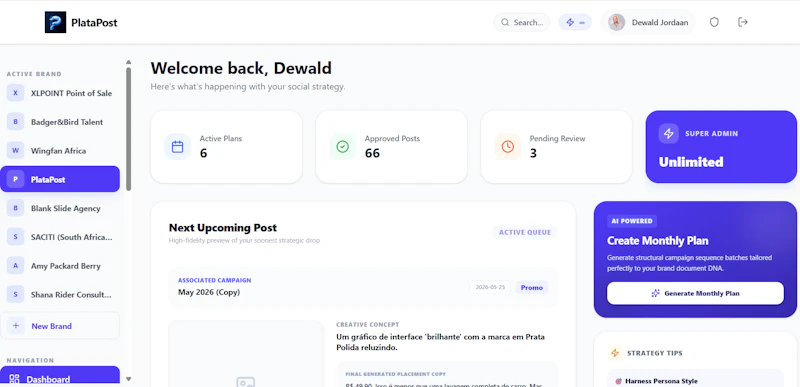Viewport: 800px width, 387px height.
Task: Click the image placeholder icon in post preview
Action: (246, 382)
